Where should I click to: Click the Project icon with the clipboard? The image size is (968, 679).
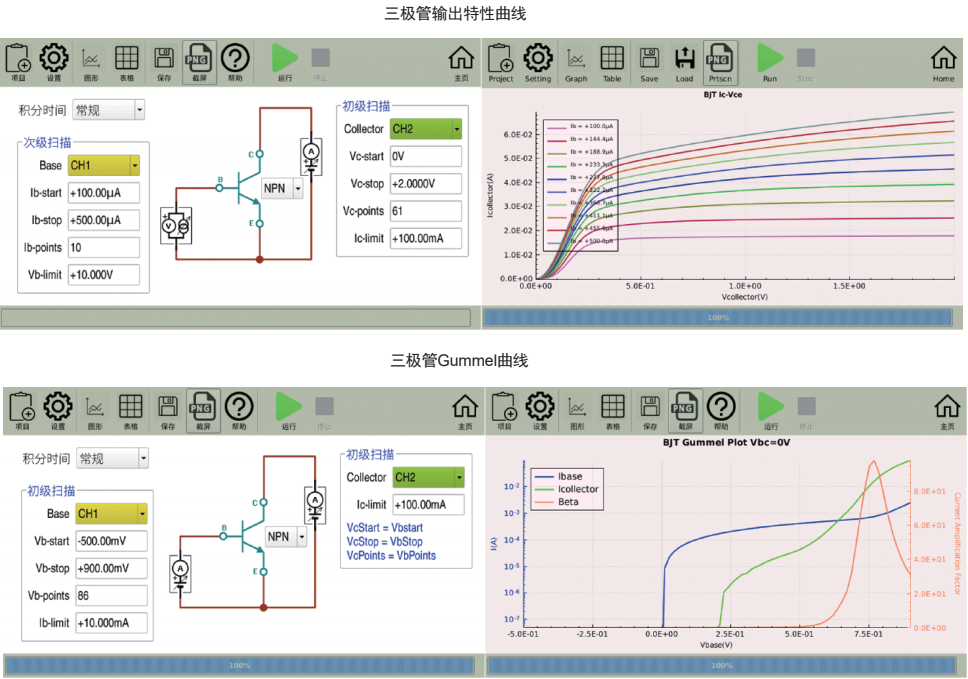click(501, 63)
